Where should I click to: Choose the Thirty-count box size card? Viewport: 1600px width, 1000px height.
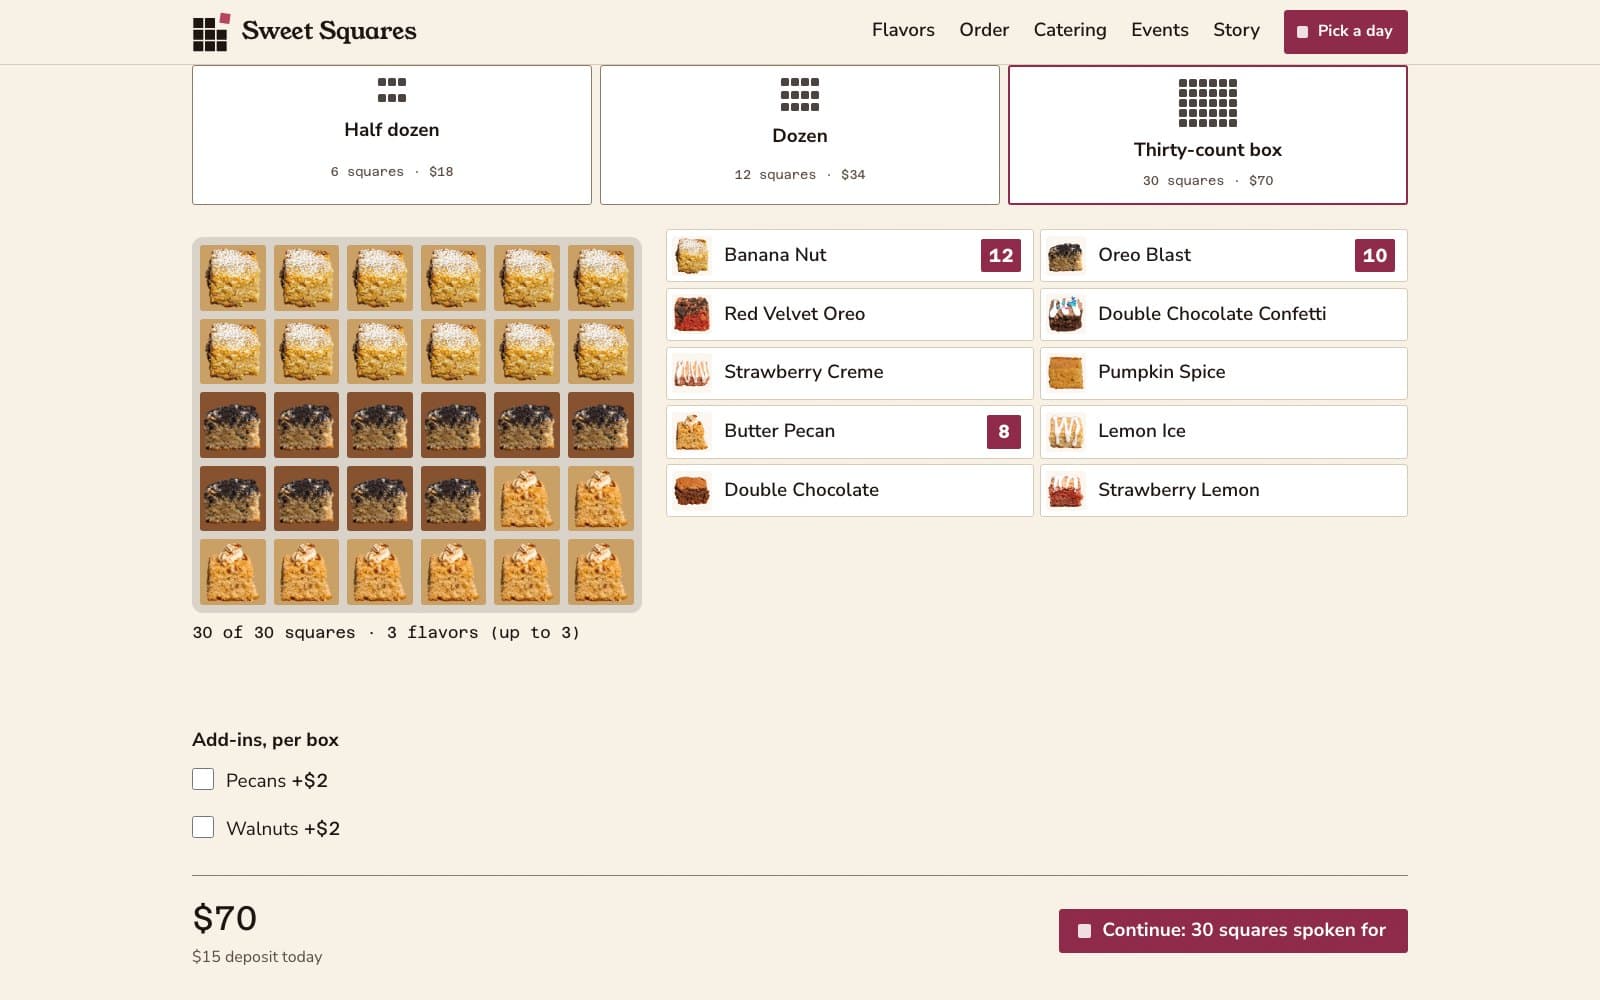[x=1208, y=135]
